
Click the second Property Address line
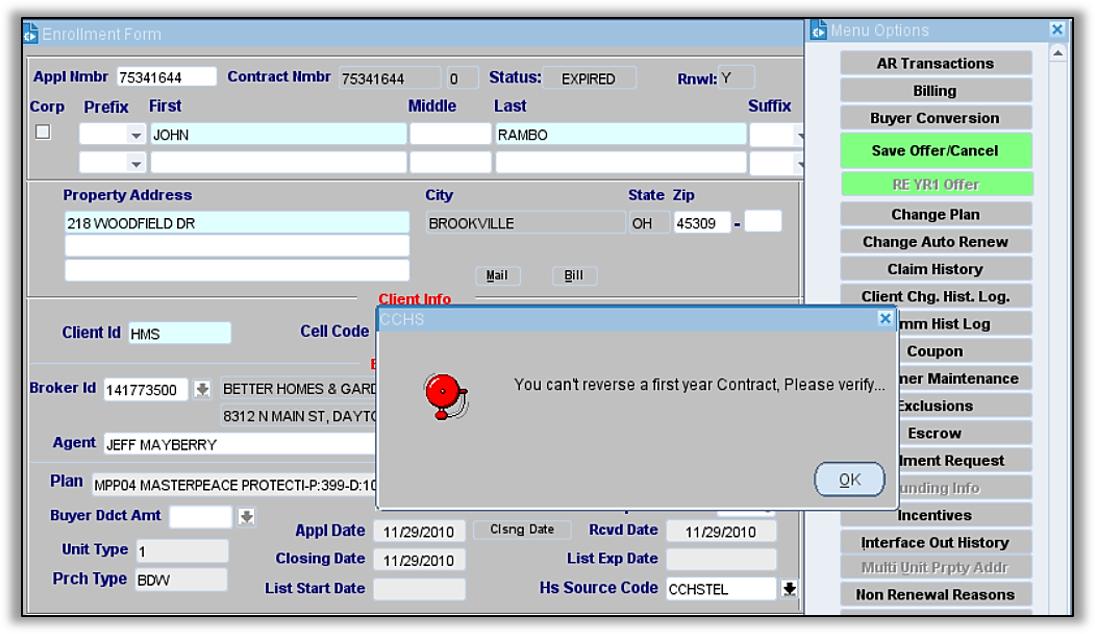pyautogui.click(x=237, y=246)
